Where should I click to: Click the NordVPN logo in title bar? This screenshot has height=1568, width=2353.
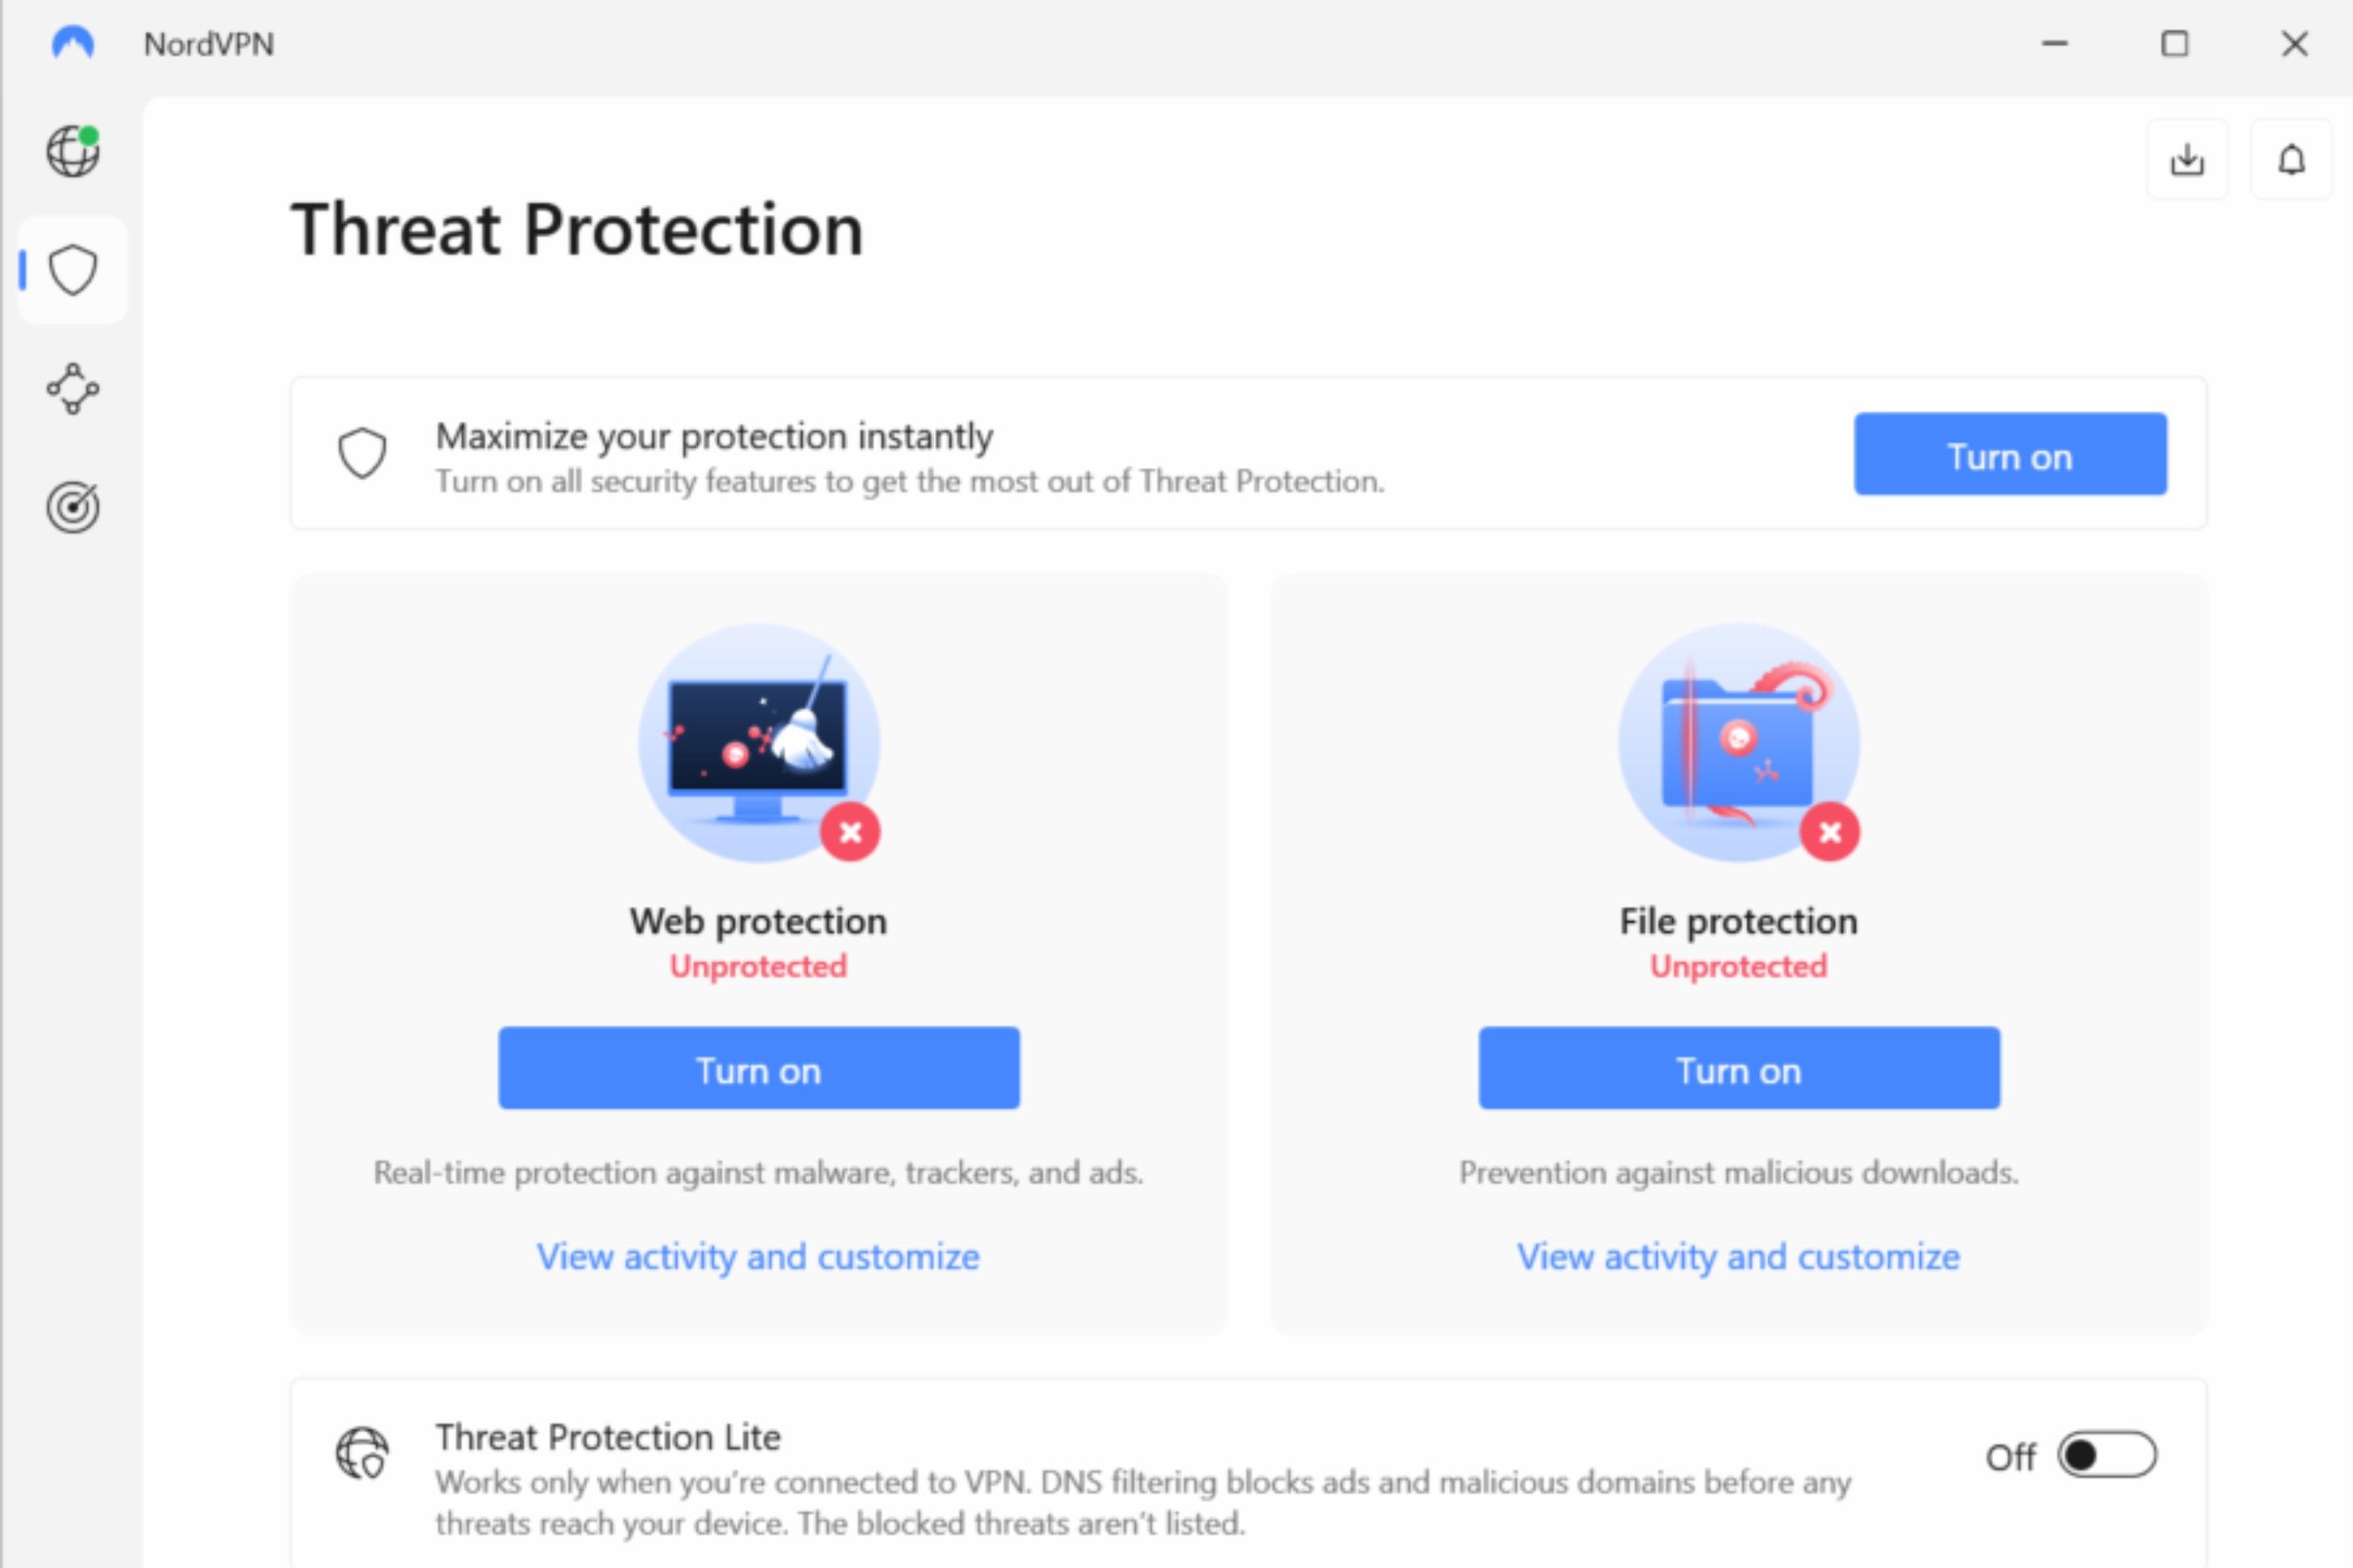click(73, 43)
